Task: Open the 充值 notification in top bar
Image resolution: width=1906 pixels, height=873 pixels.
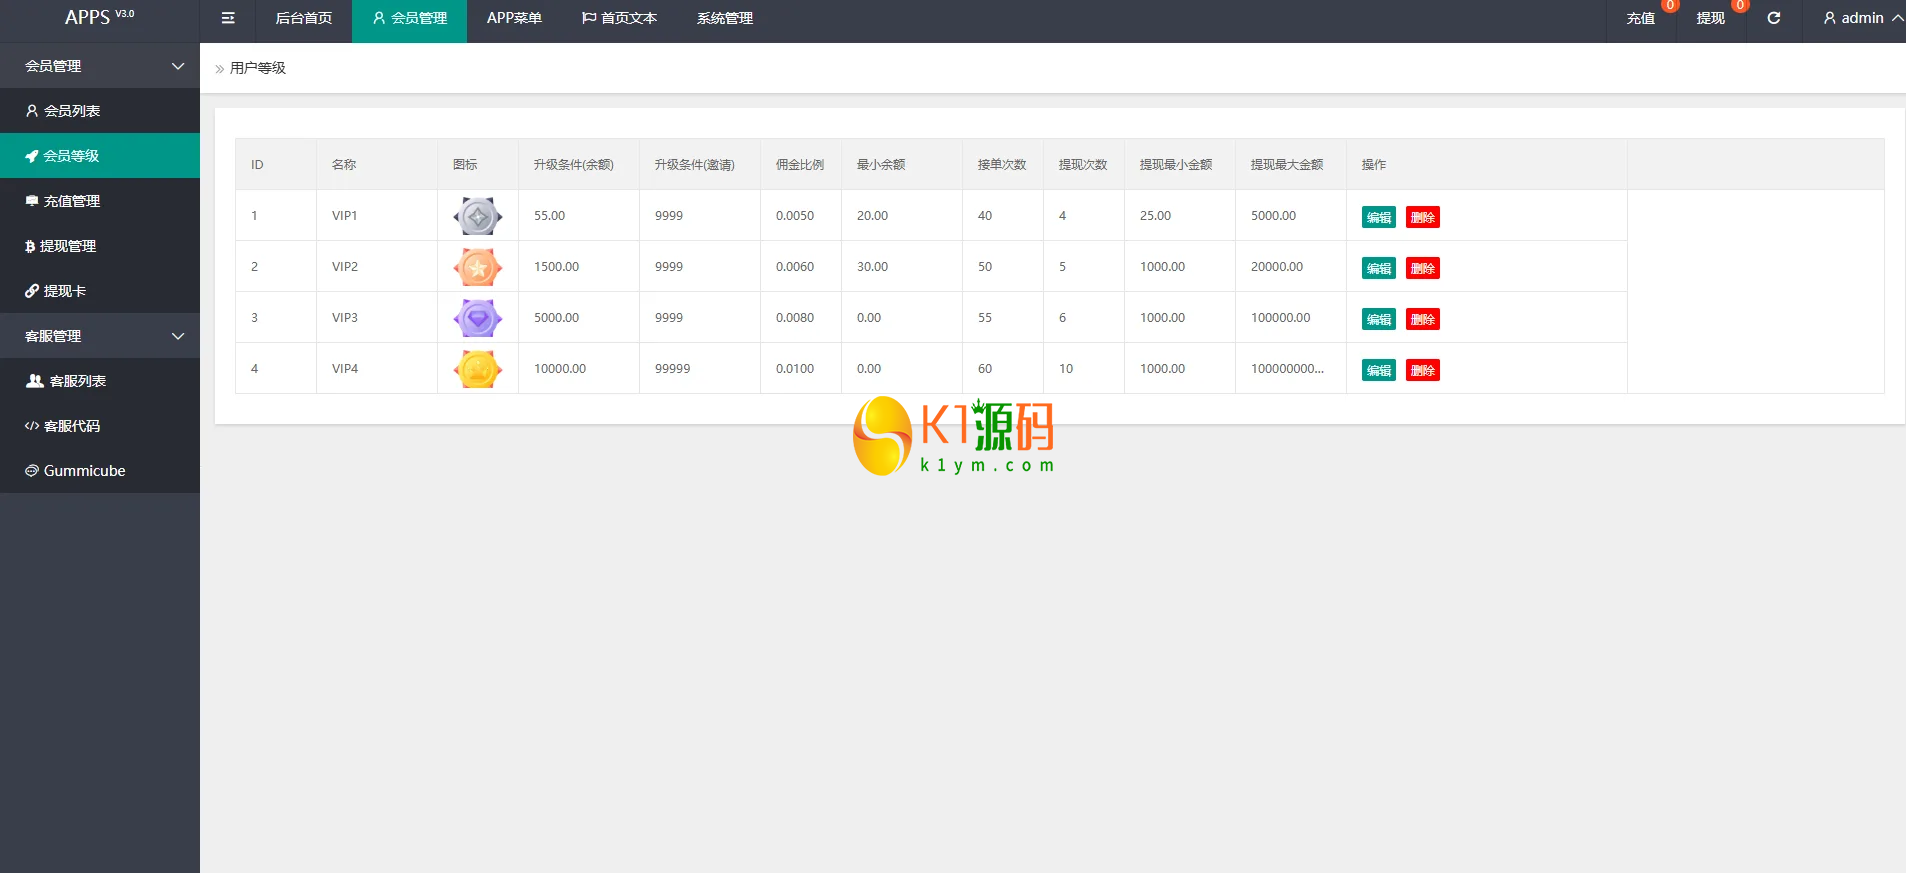Action: (1640, 18)
